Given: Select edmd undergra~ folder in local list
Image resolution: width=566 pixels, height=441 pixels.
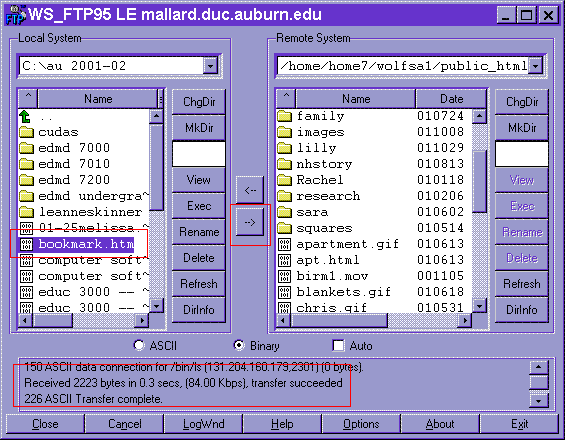Looking at the screenshot, I should 84,196.
